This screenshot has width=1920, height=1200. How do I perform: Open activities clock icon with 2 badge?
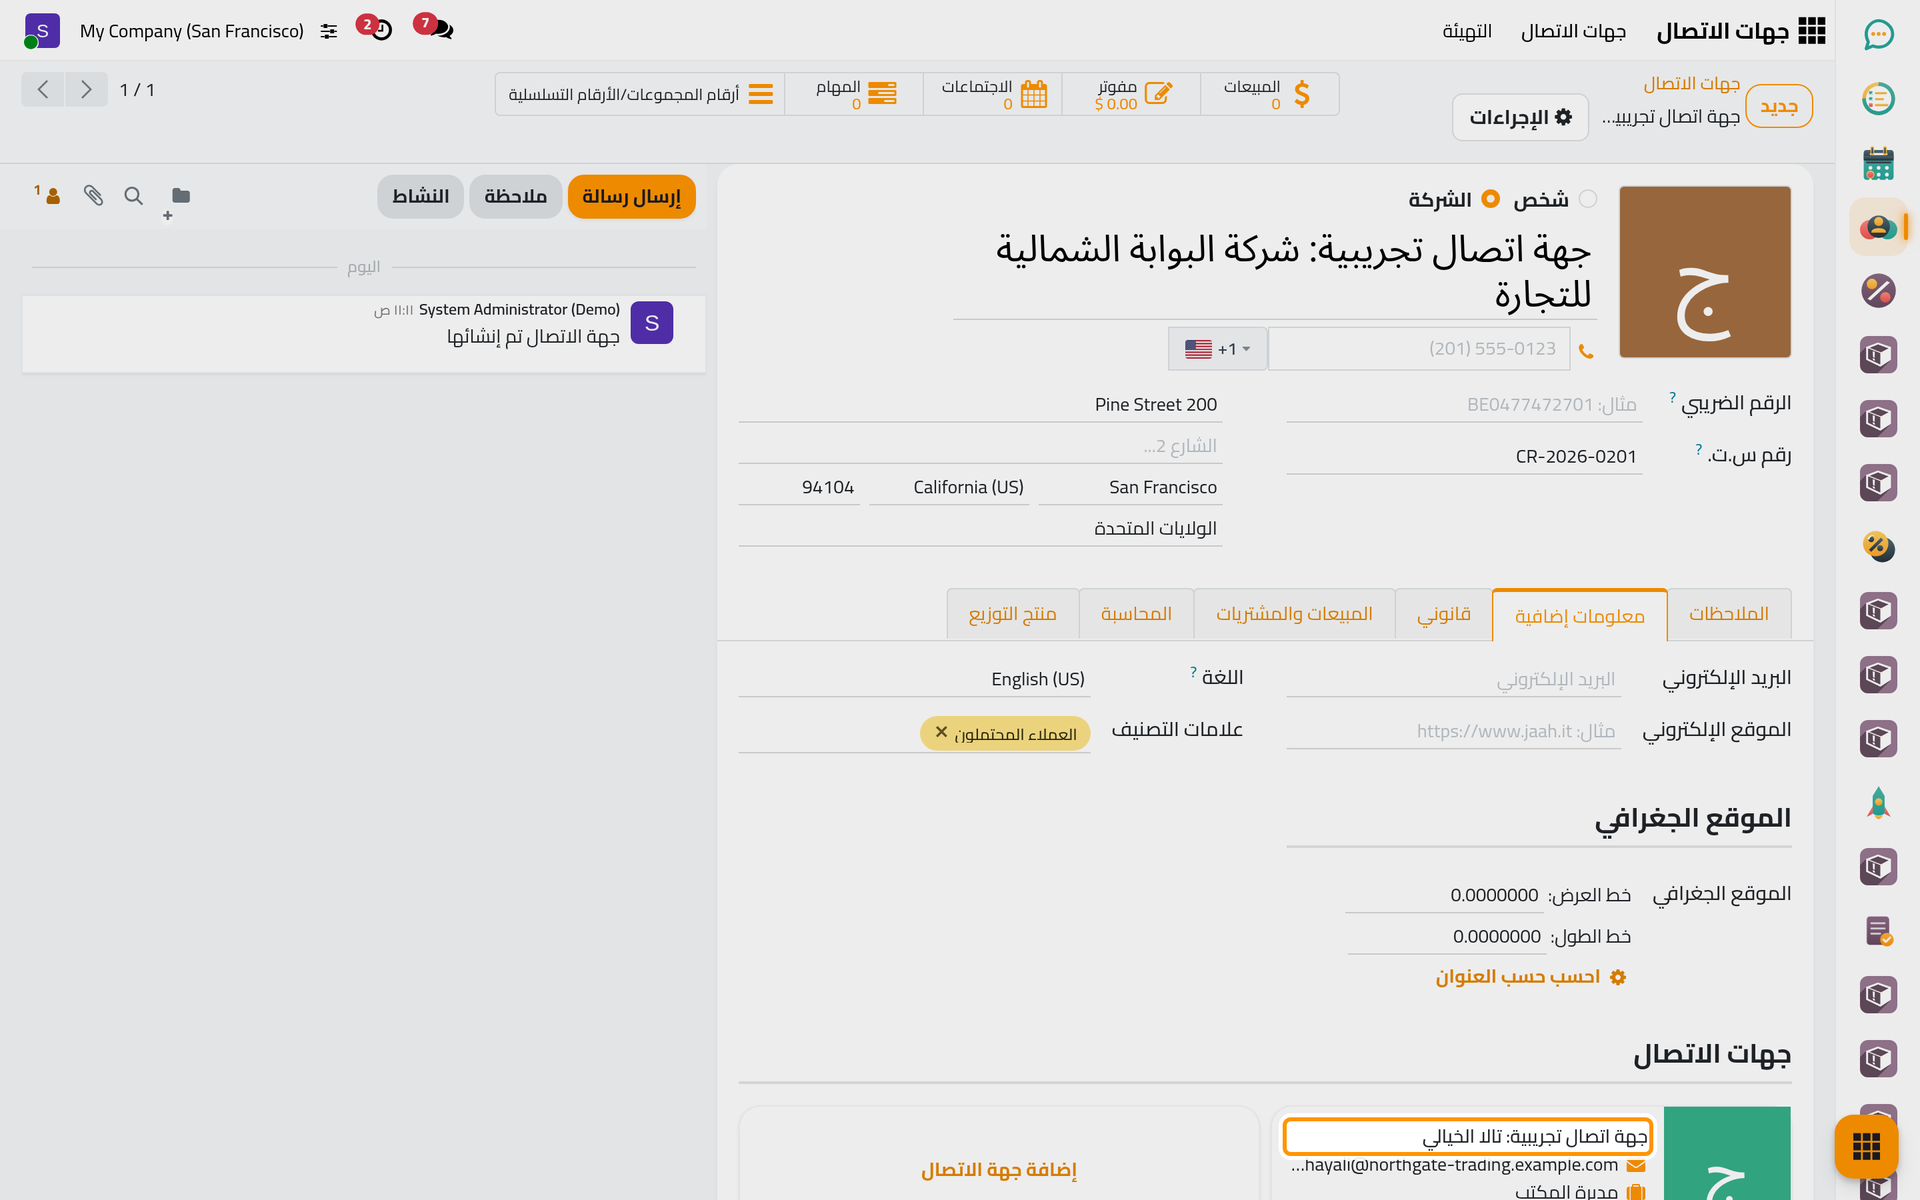click(x=376, y=27)
